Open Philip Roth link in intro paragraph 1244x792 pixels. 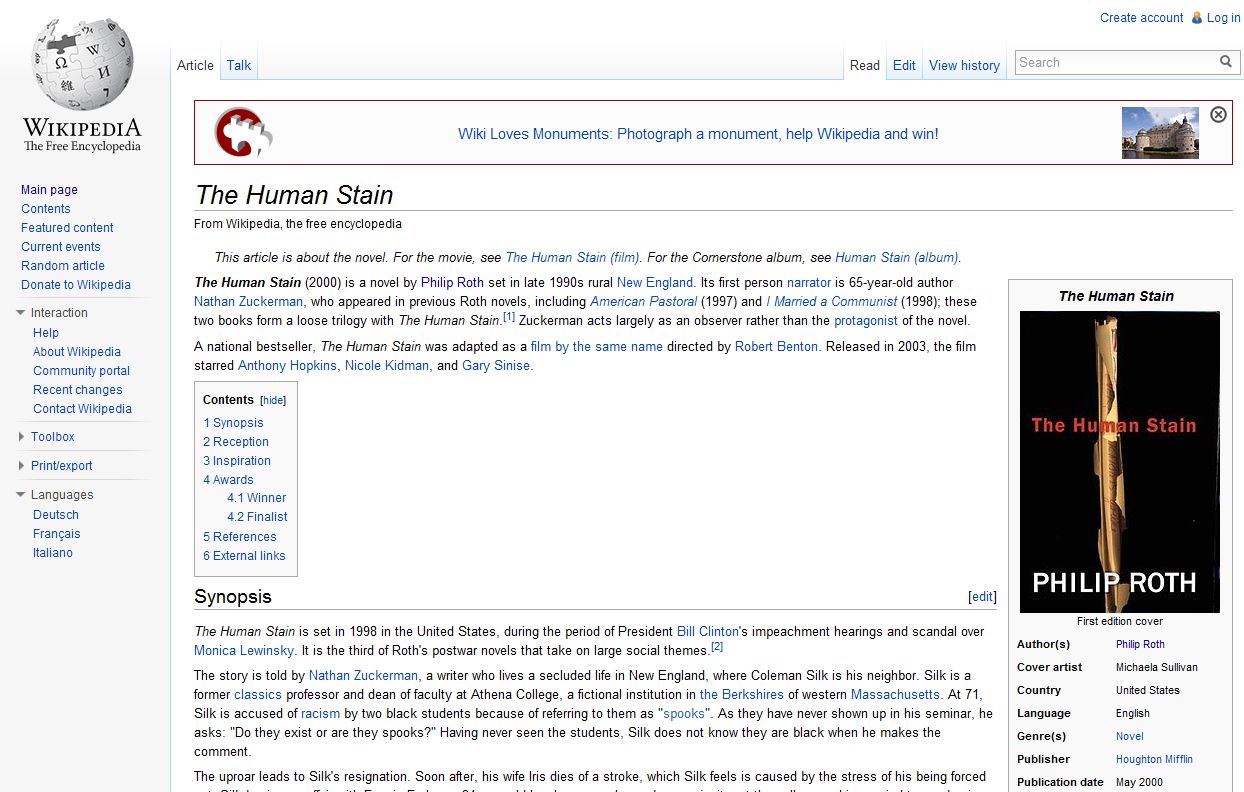pos(452,283)
